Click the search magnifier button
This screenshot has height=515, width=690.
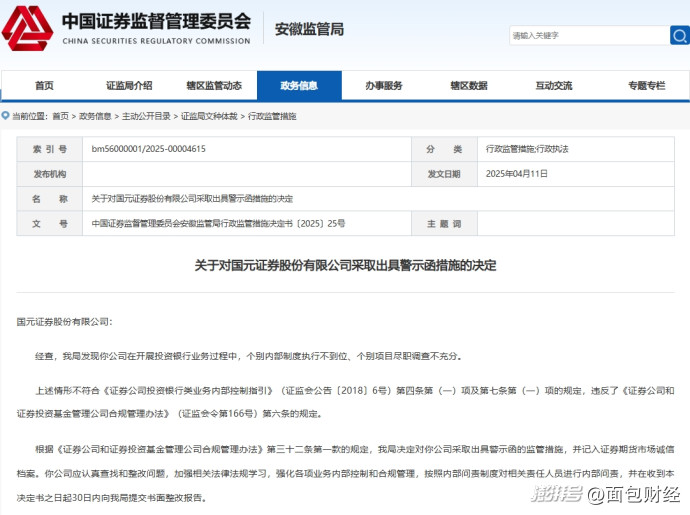pos(679,35)
